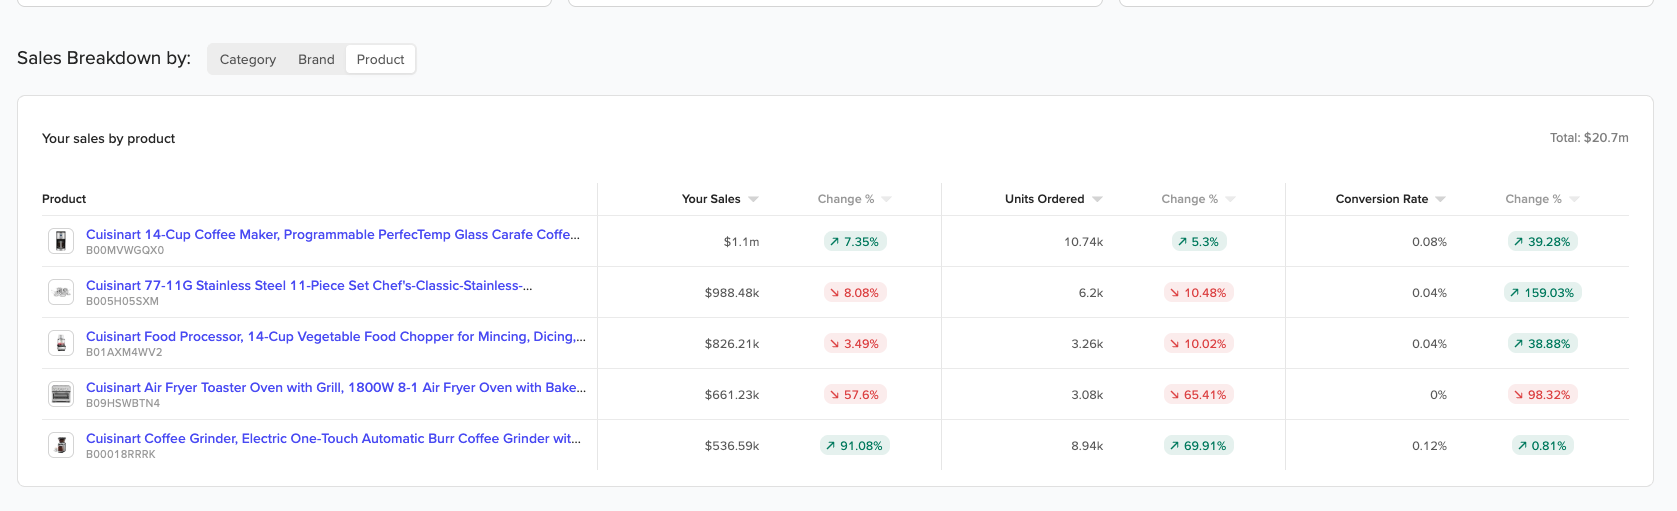Click the 65.41% units decline badge
The height and width of the screenshot is (511, 1677).
click(1198, 395)
